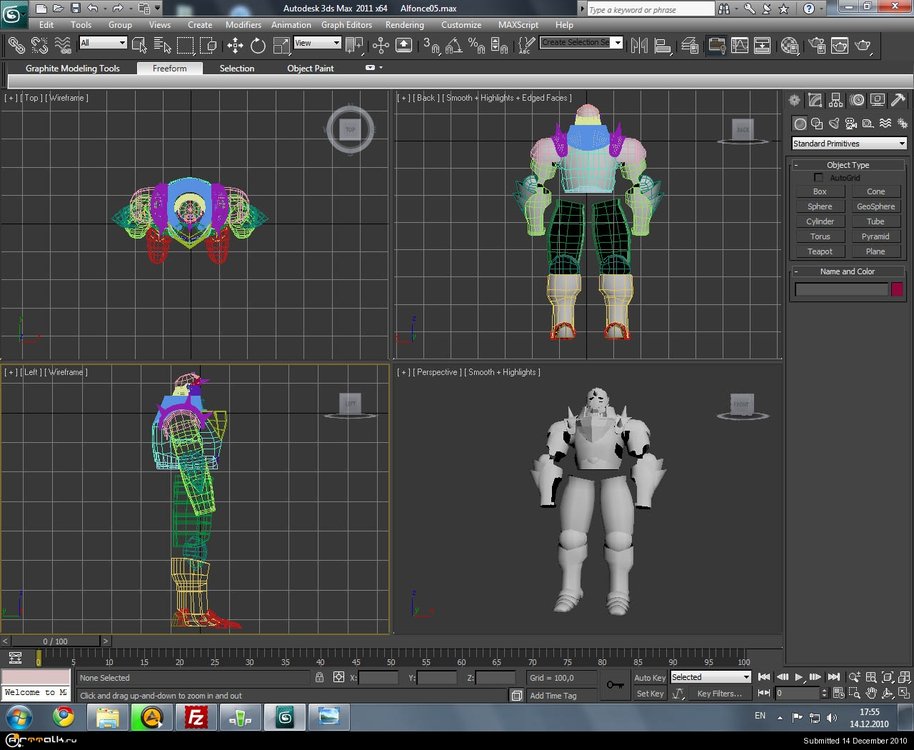Open the selection filter All dropdown
Viewport: 914px width, 750px height.
click(x=103, y=43)
